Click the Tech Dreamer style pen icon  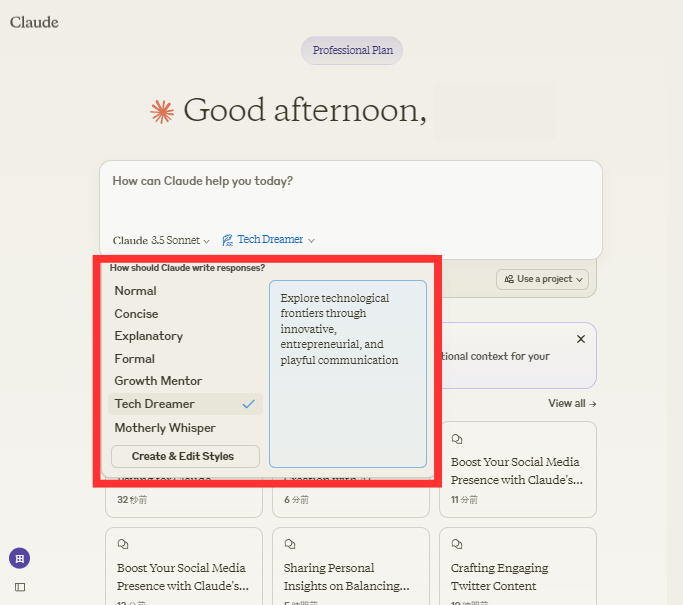point(228,240)
